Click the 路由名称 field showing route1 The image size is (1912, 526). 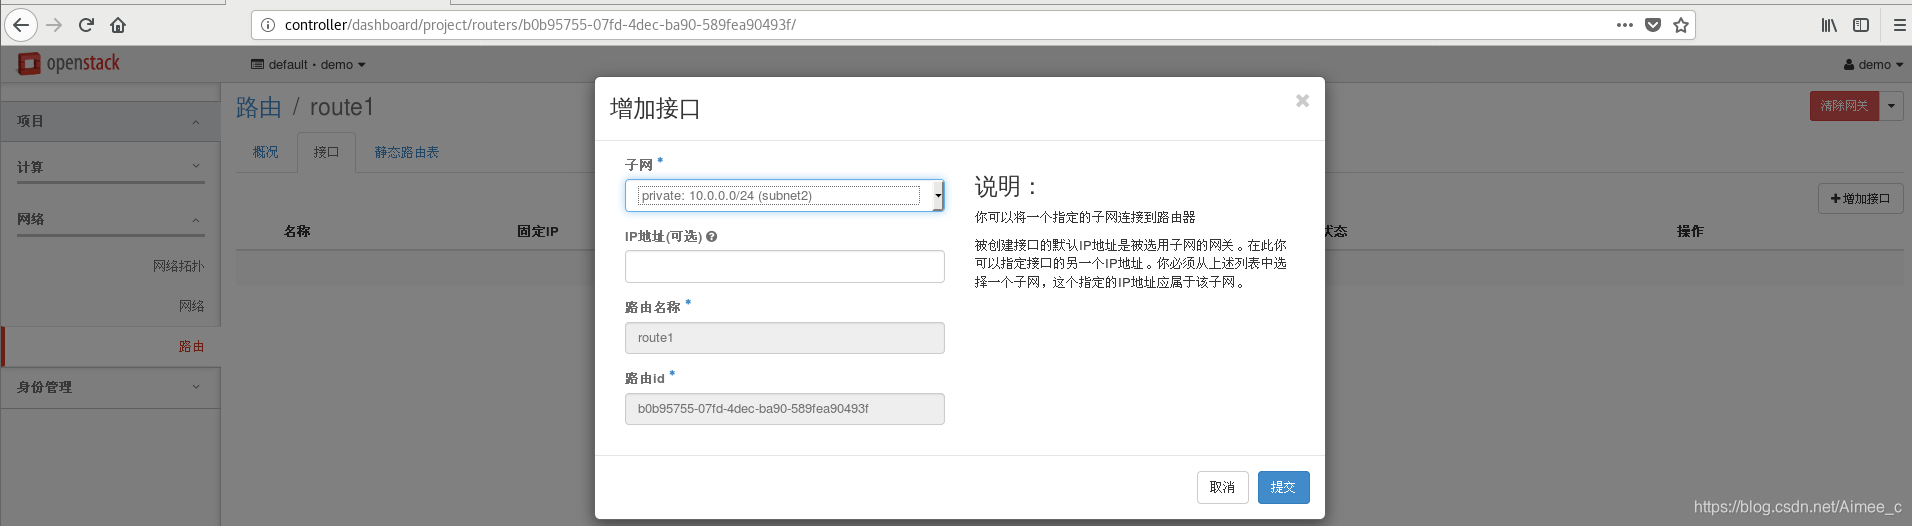coord(784,338)
